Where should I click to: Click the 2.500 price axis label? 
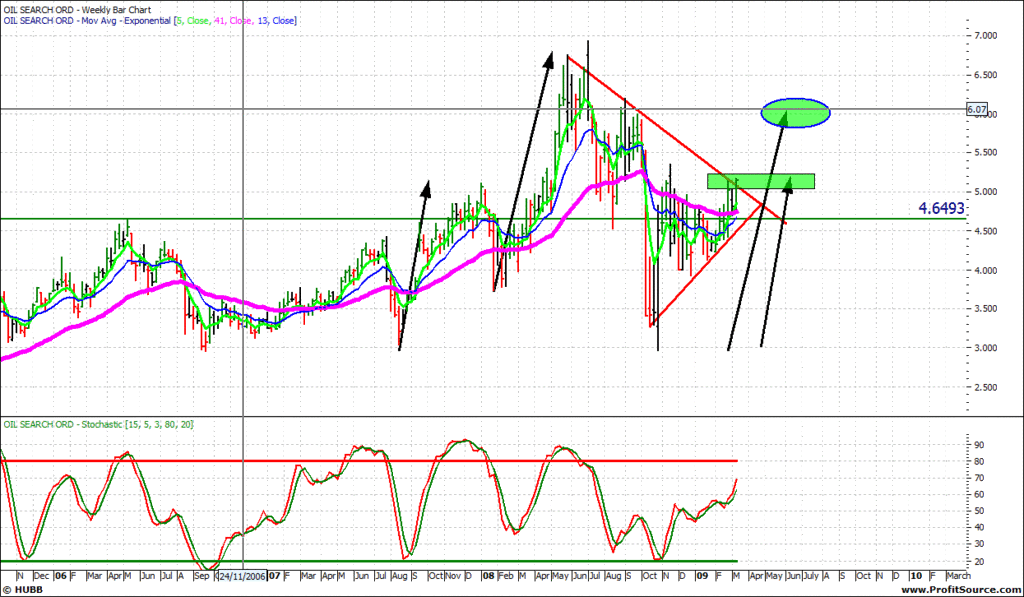(984, 387)
